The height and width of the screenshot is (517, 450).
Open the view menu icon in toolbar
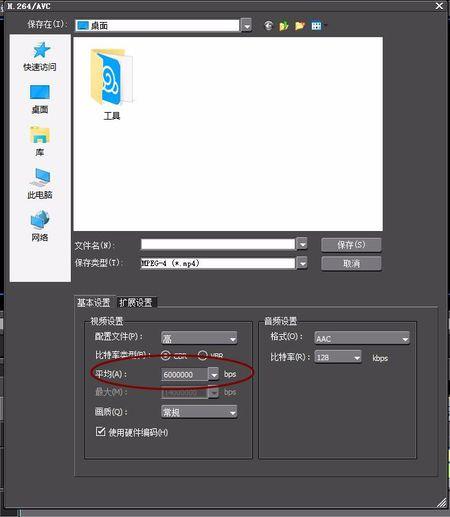[x=317, y=26]
